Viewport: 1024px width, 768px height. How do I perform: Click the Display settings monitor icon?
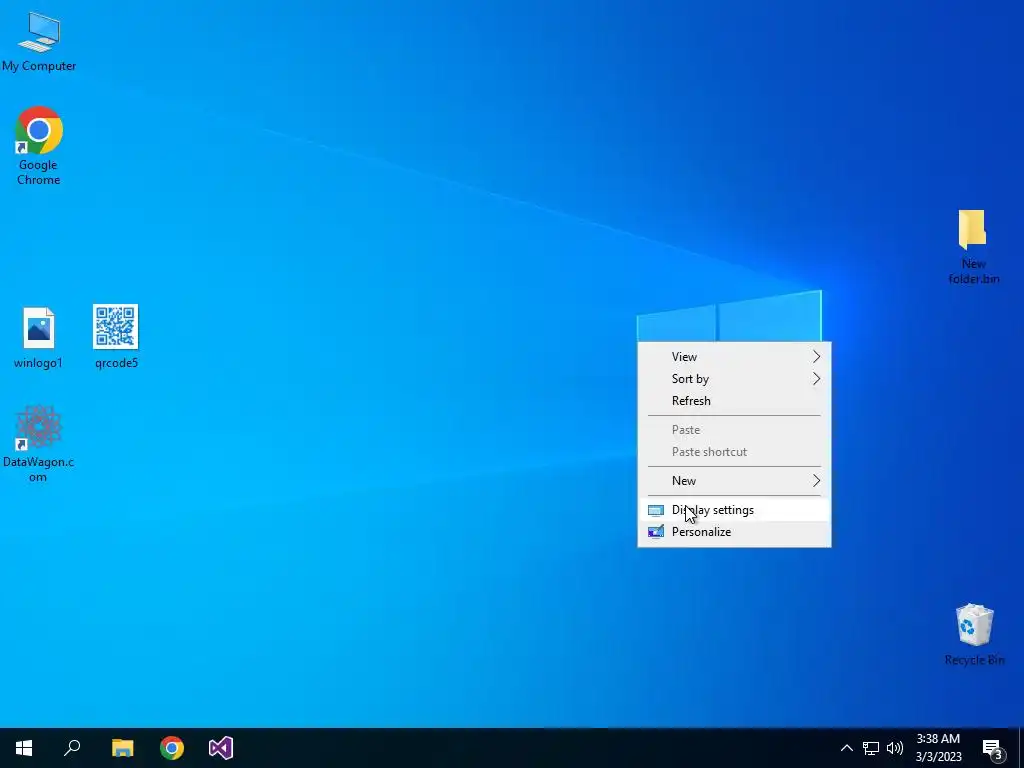(x=656, y=510)
